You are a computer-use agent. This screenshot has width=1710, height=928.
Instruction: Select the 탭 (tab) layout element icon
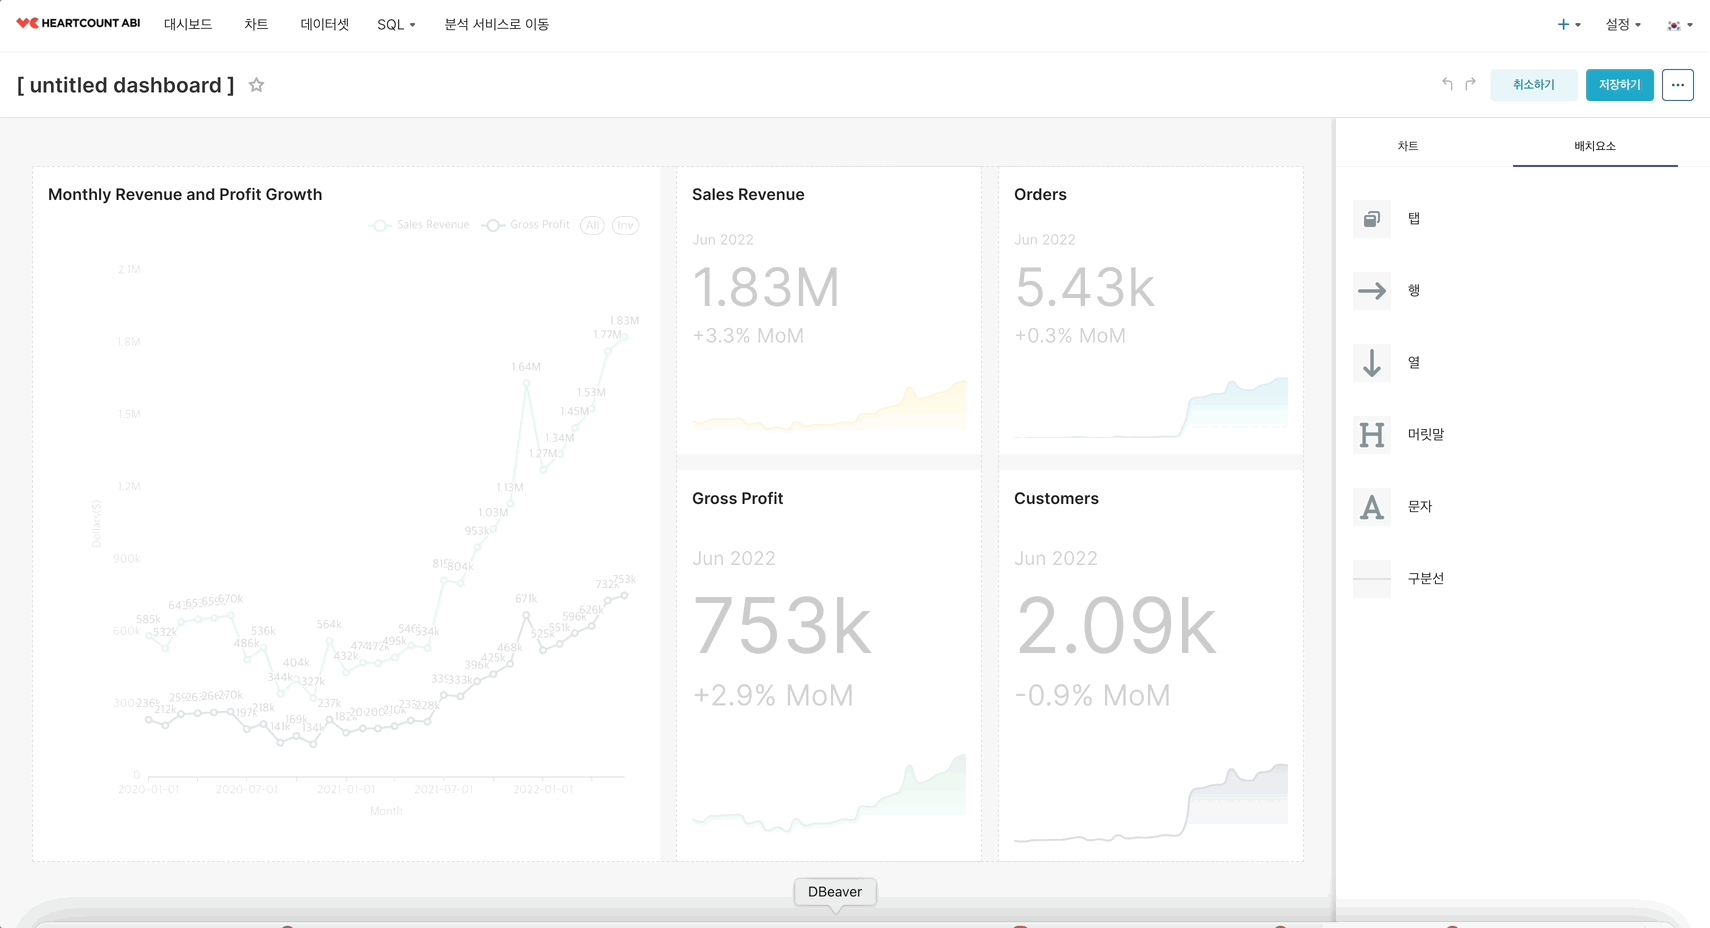pyautogui.click(x=1372, y=219)
